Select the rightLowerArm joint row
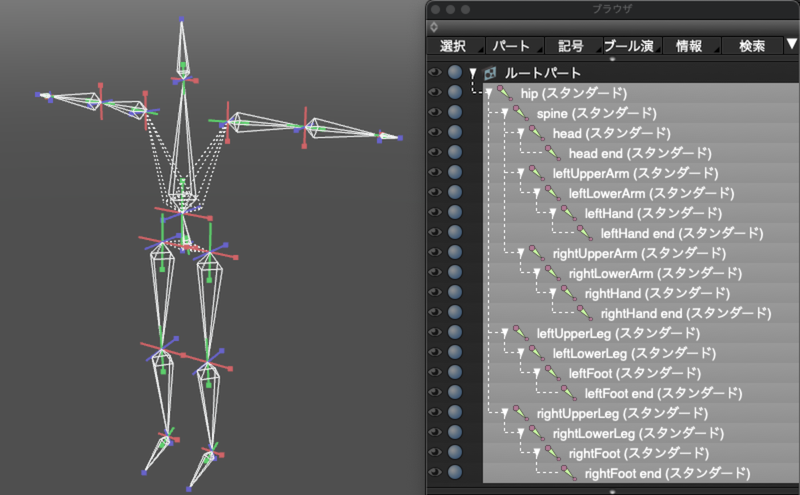The image size is (800, 495). point(641,273)
